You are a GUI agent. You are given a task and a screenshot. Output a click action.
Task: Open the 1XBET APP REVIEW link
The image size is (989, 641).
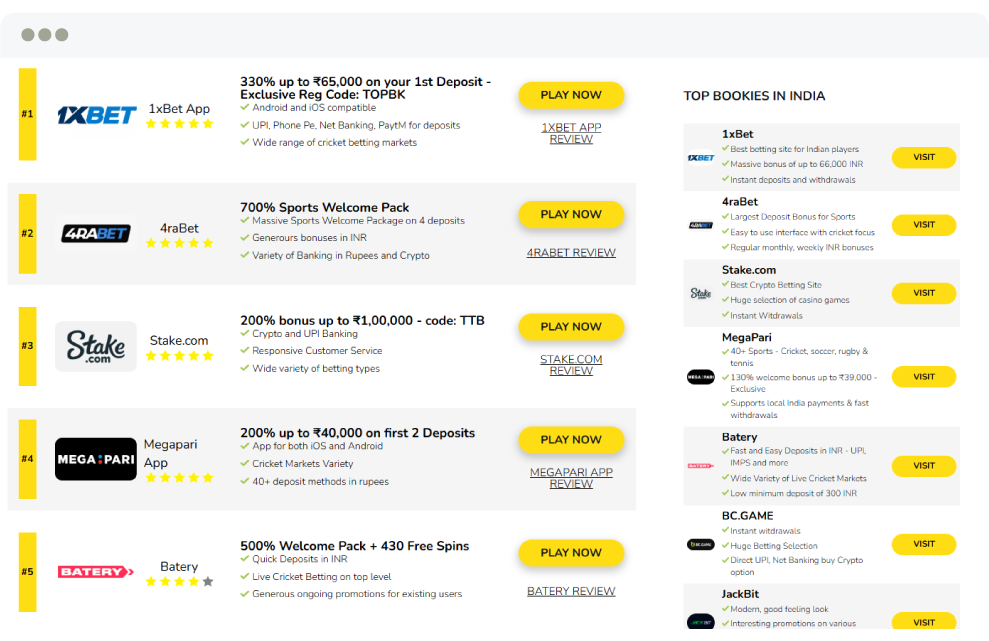pos(571,133)
